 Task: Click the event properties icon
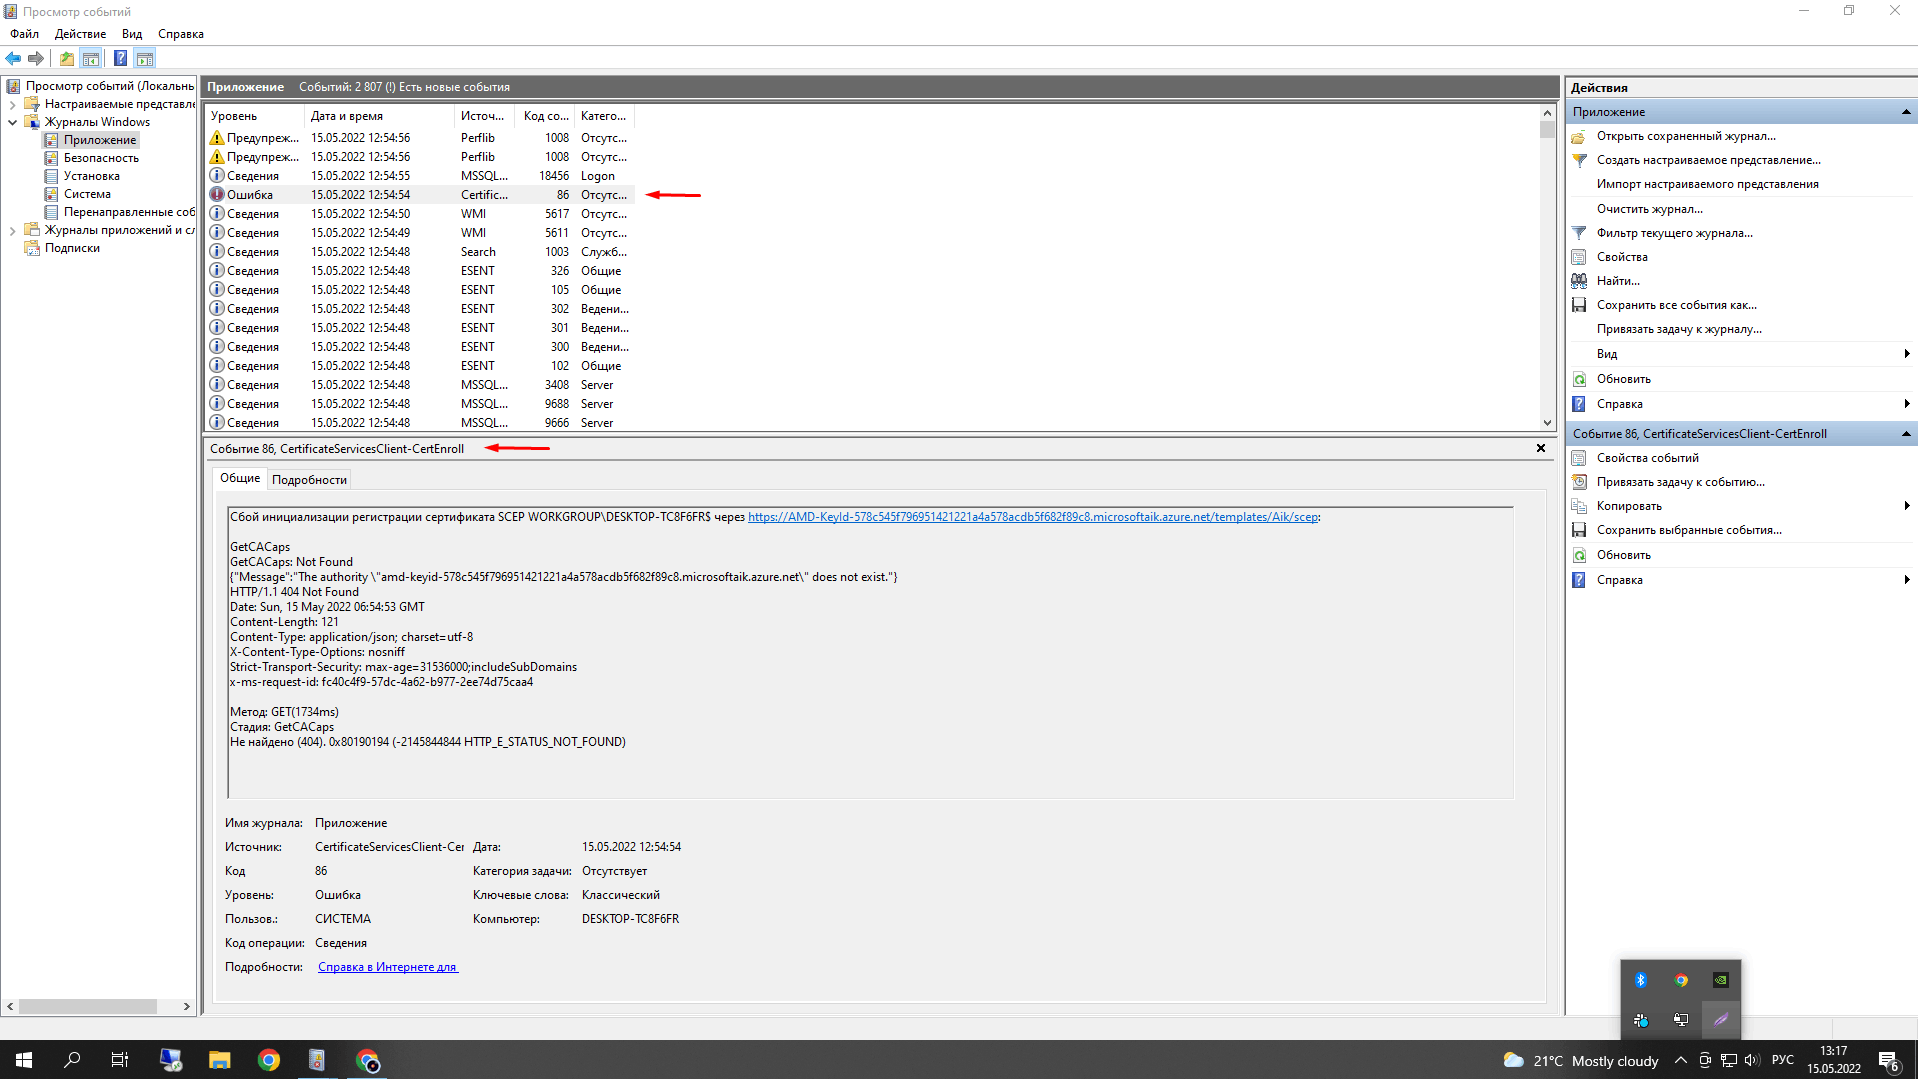tap(1579, 458)
